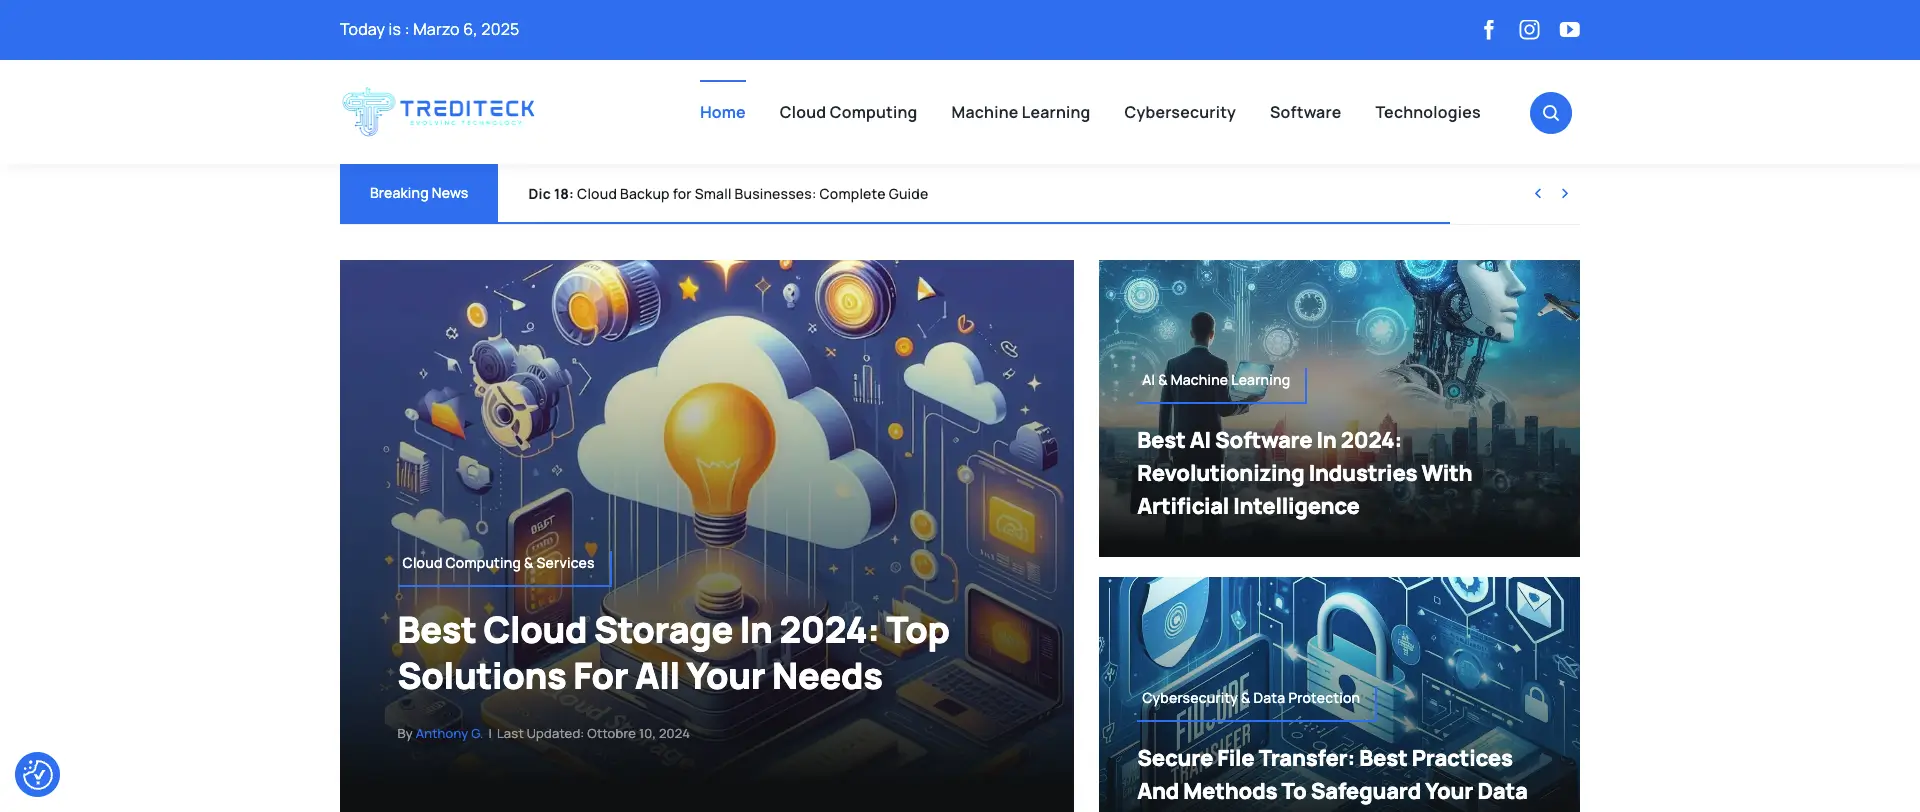The image size is (1920, 812).
Task: Click the blue search magnifier button
Action: coord(1550,113)
